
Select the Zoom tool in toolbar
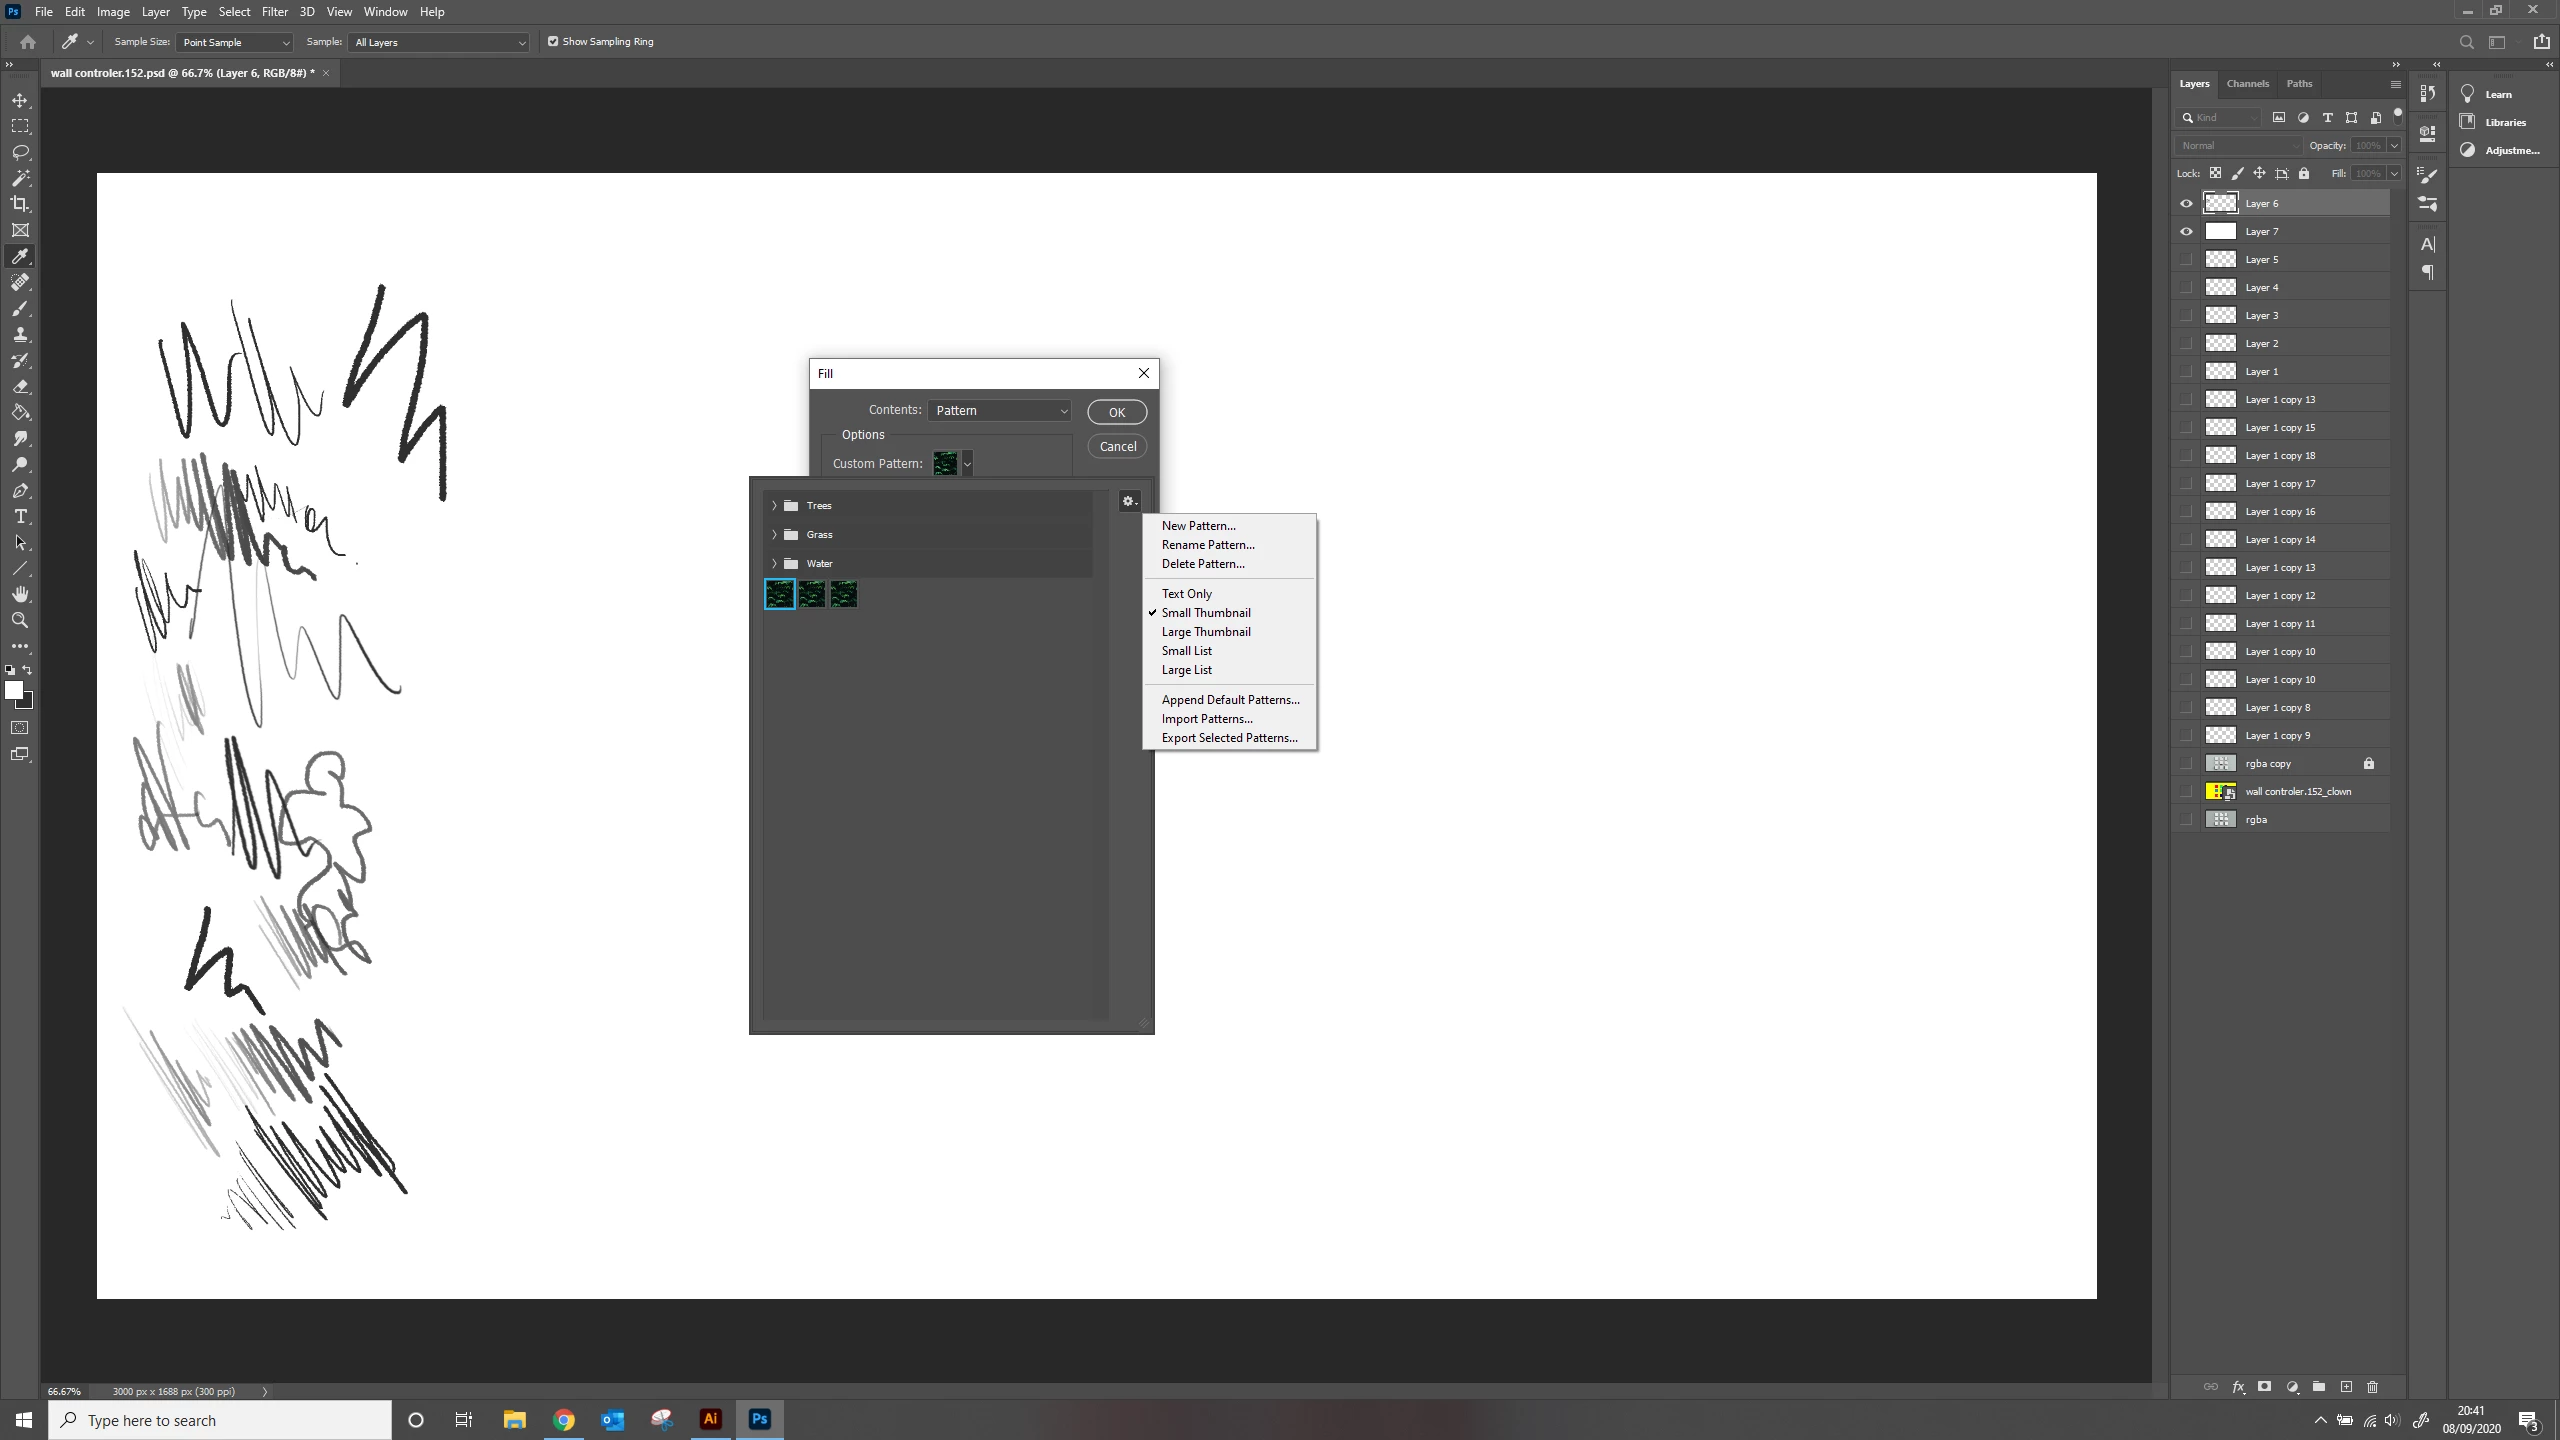(x=20, y=620)
